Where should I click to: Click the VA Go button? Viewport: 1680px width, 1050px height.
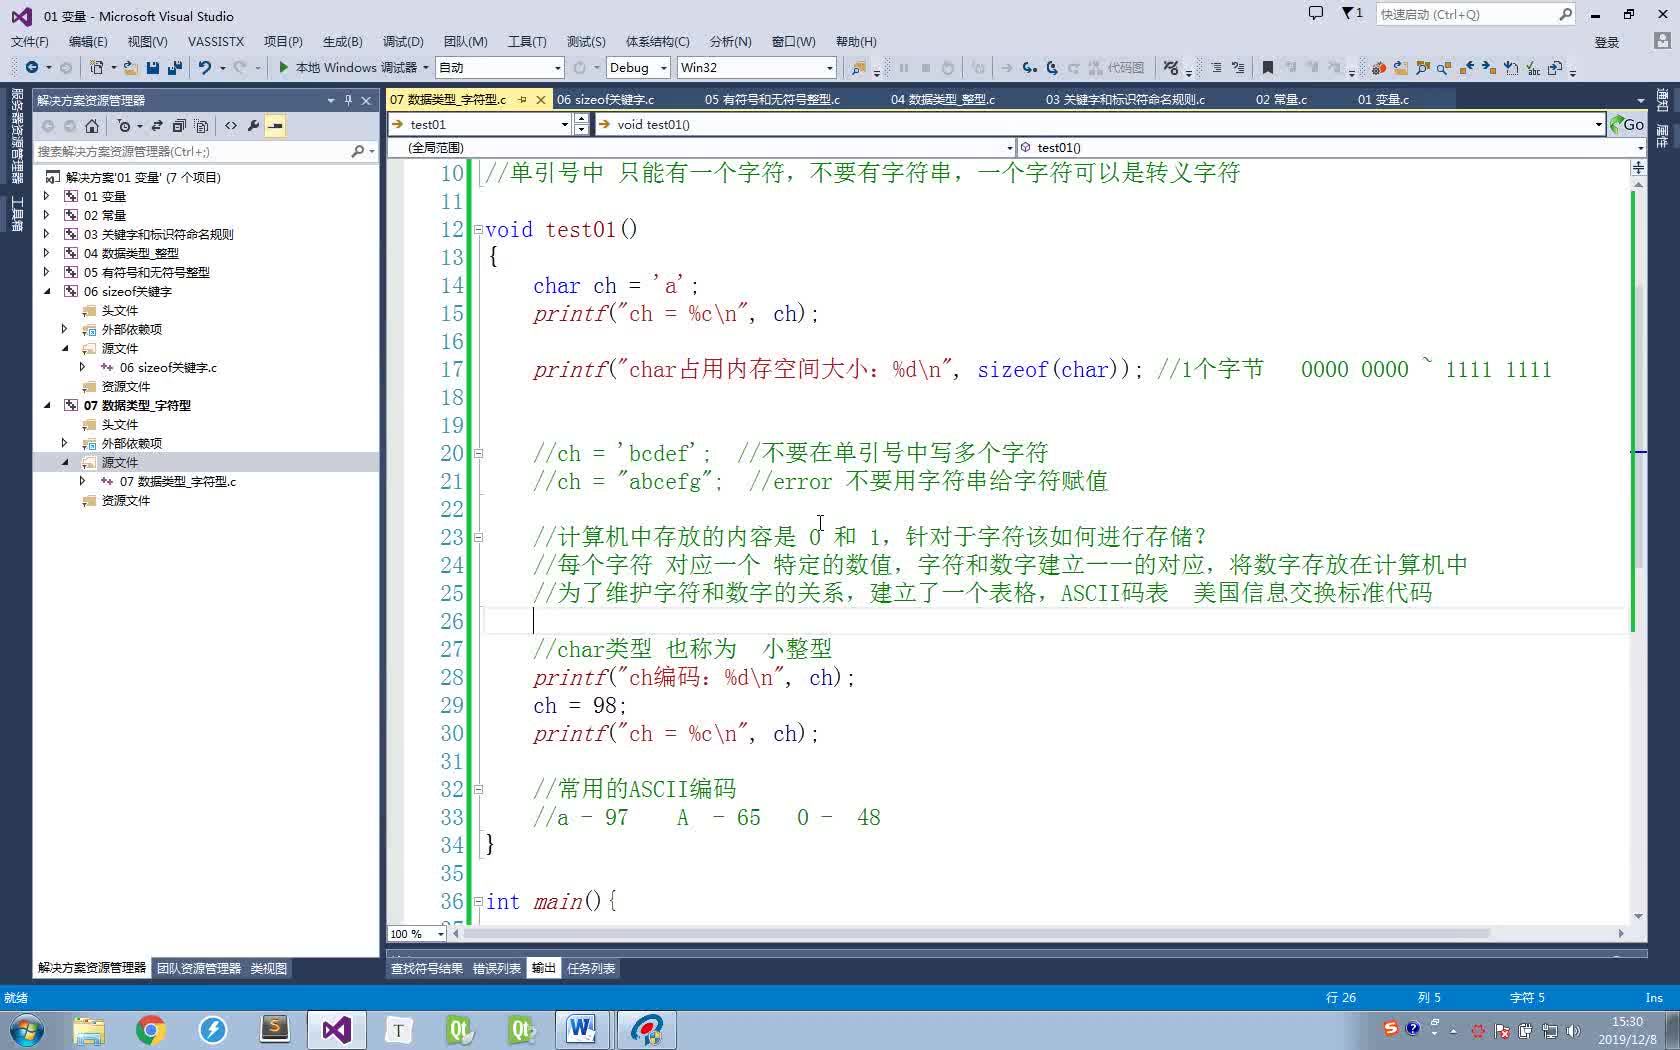[x=1627, y=124]
